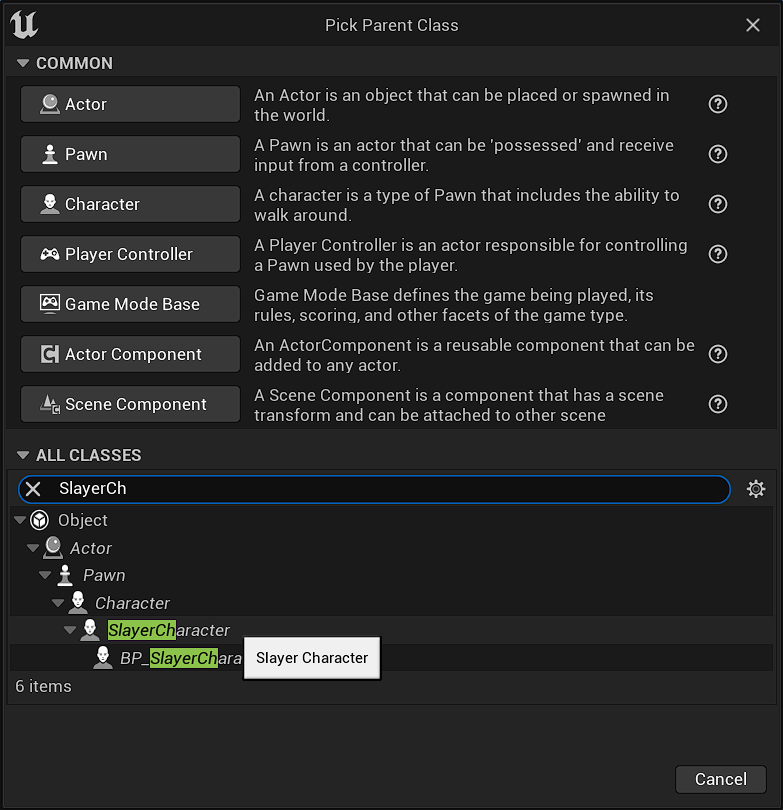
Task: Click the '6 items' count text
Action: coord(43,686)
